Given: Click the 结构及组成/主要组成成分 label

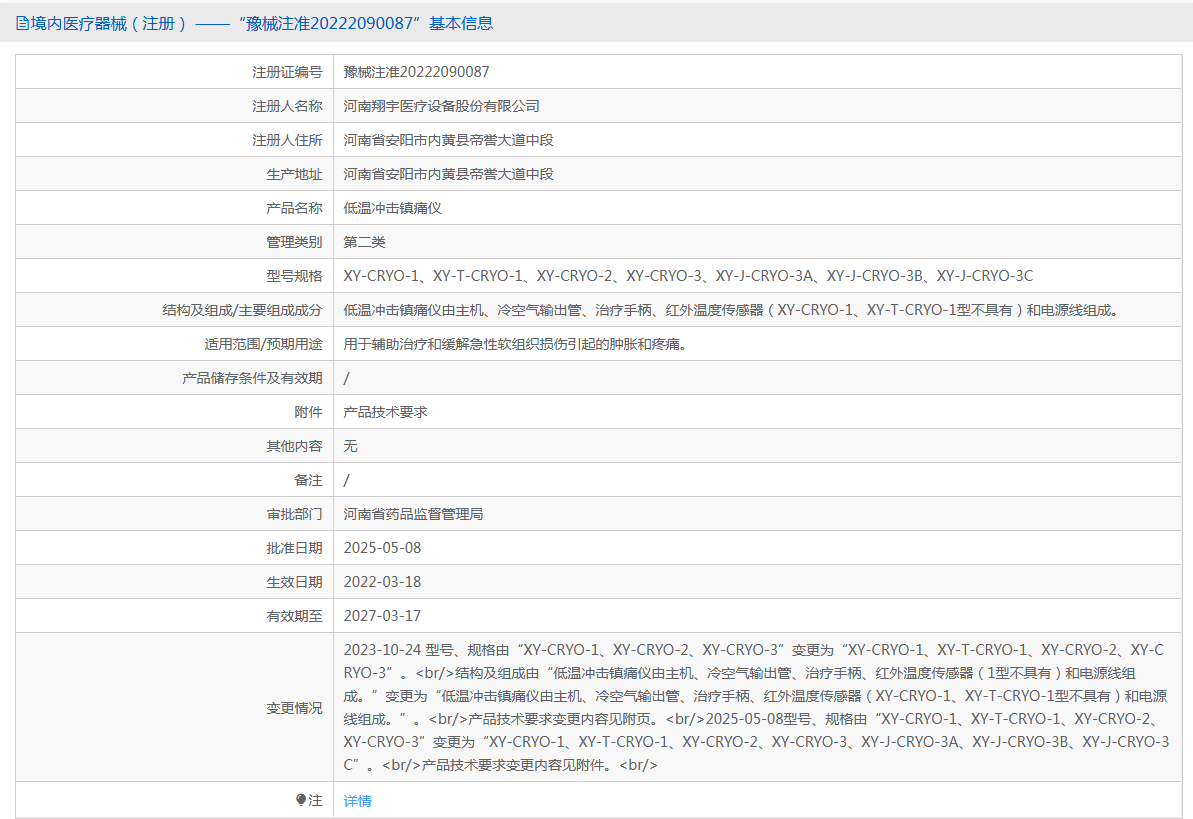Looking at the screenshot, I should [242, 310].
